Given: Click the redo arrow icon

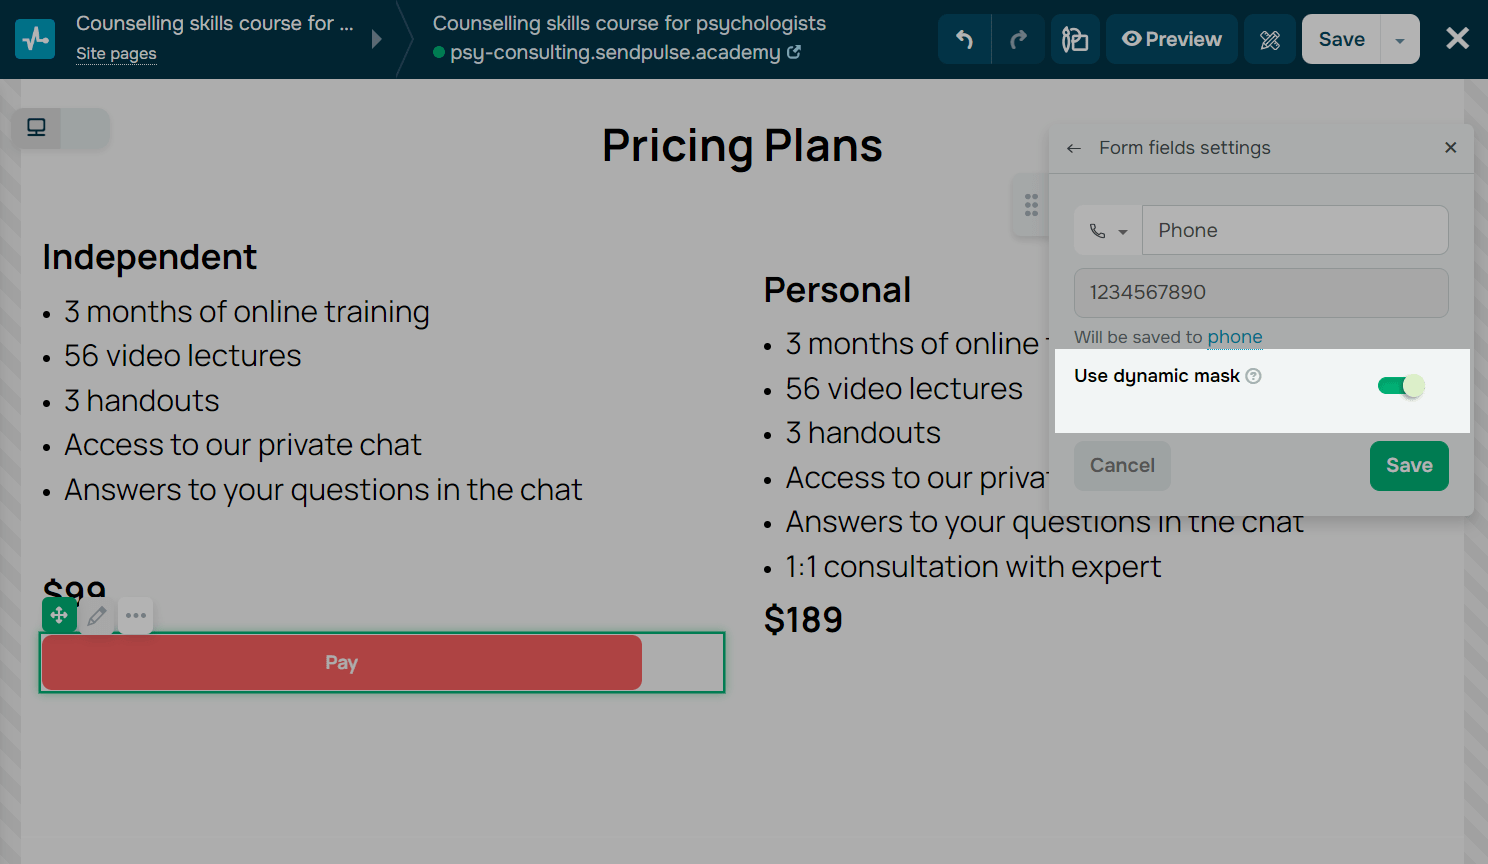Looking at the screenshot, I should 1018,40.
